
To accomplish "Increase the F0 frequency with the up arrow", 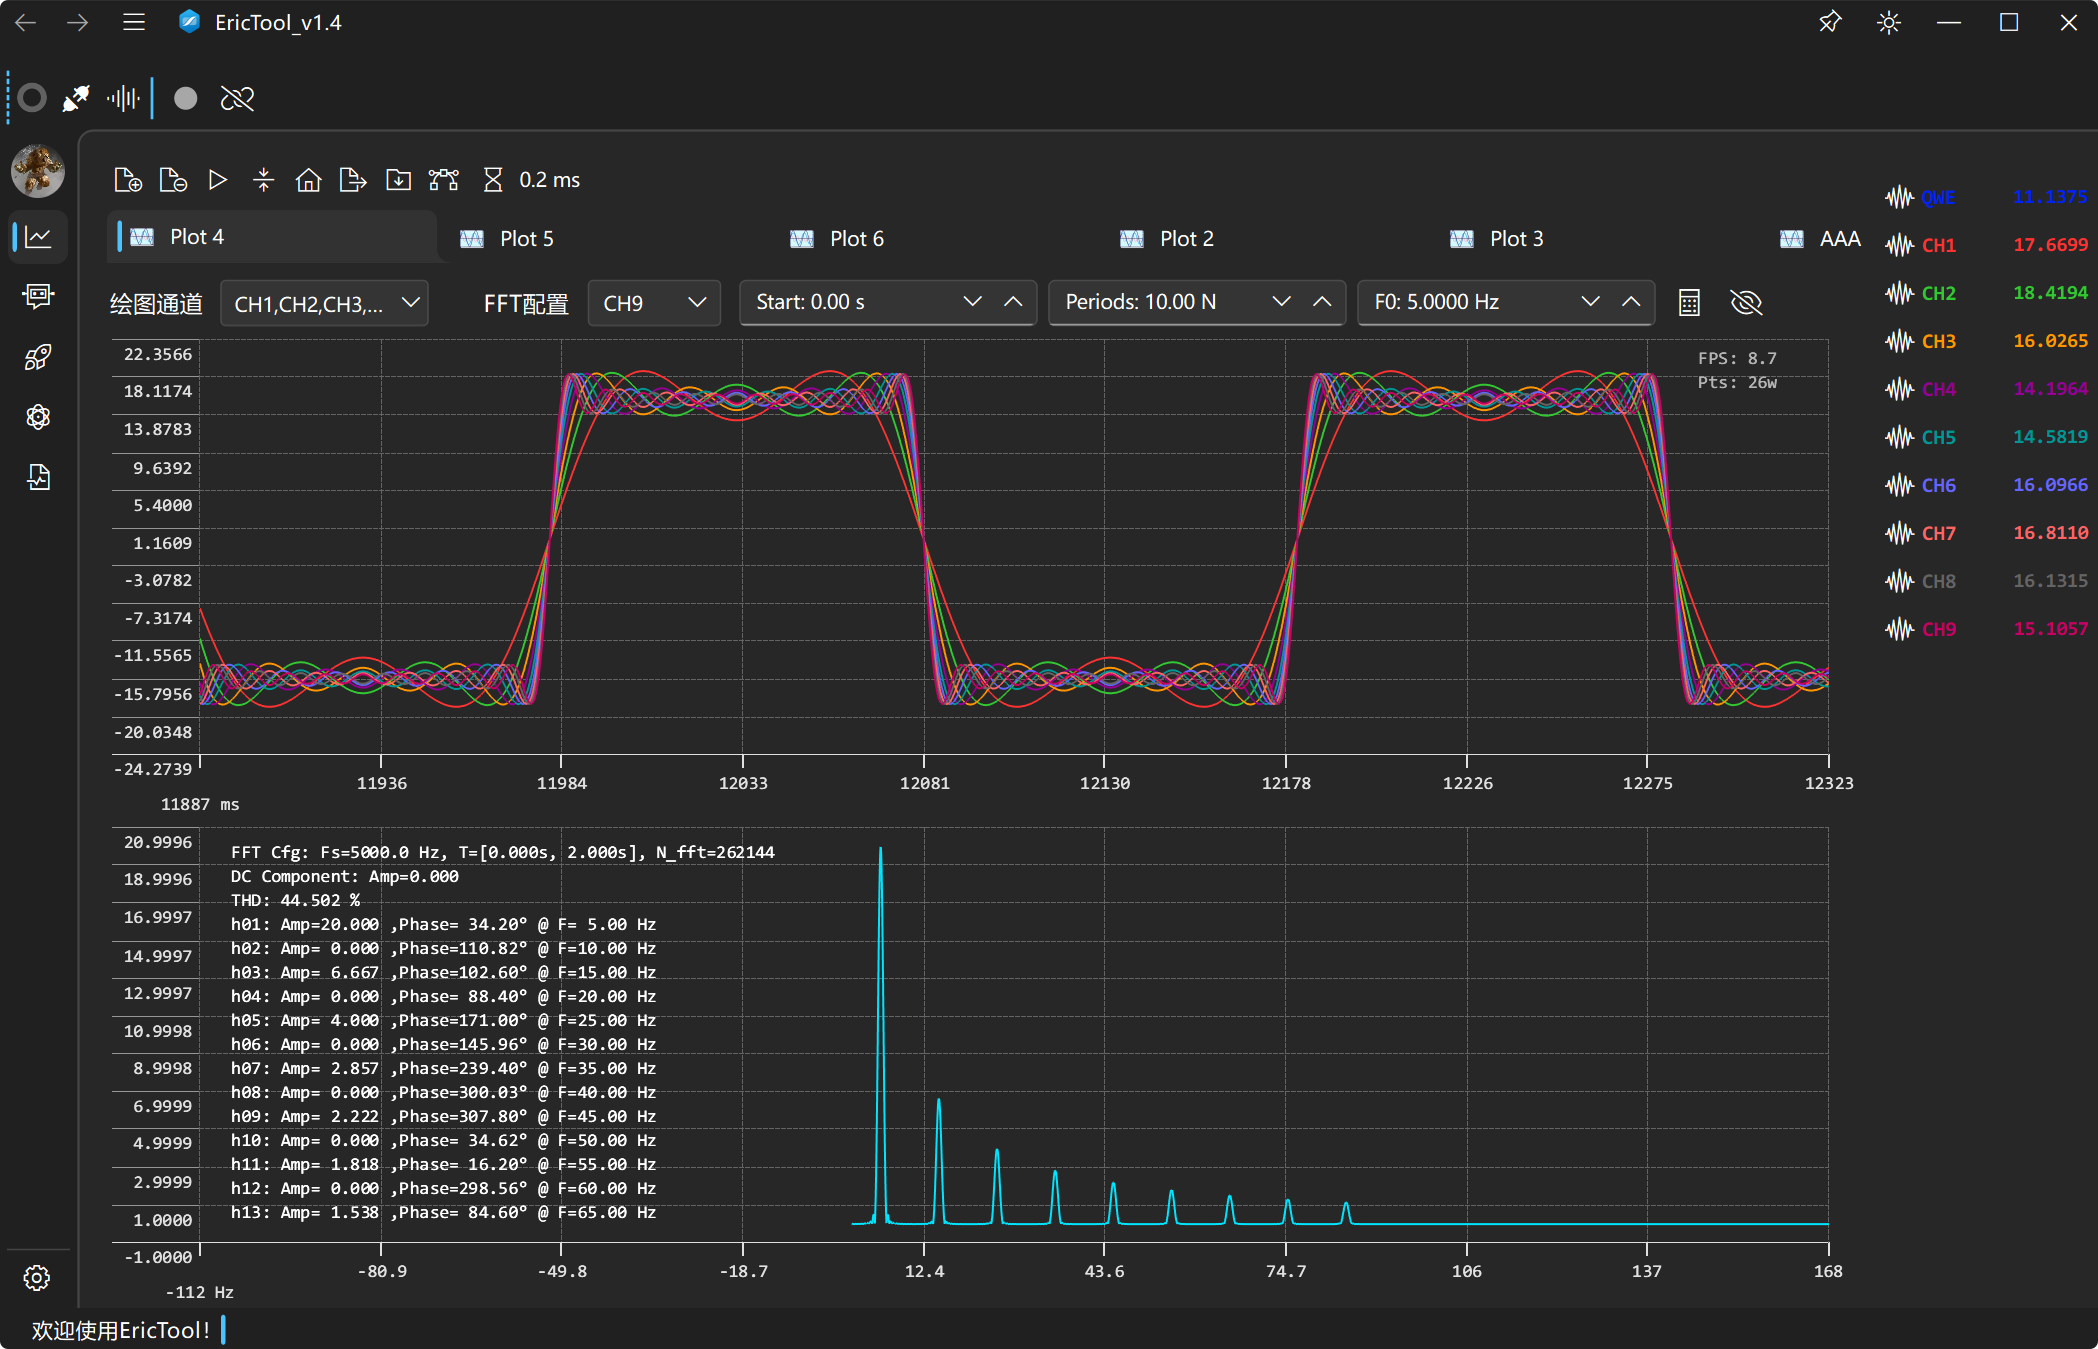I will 1631,302.
